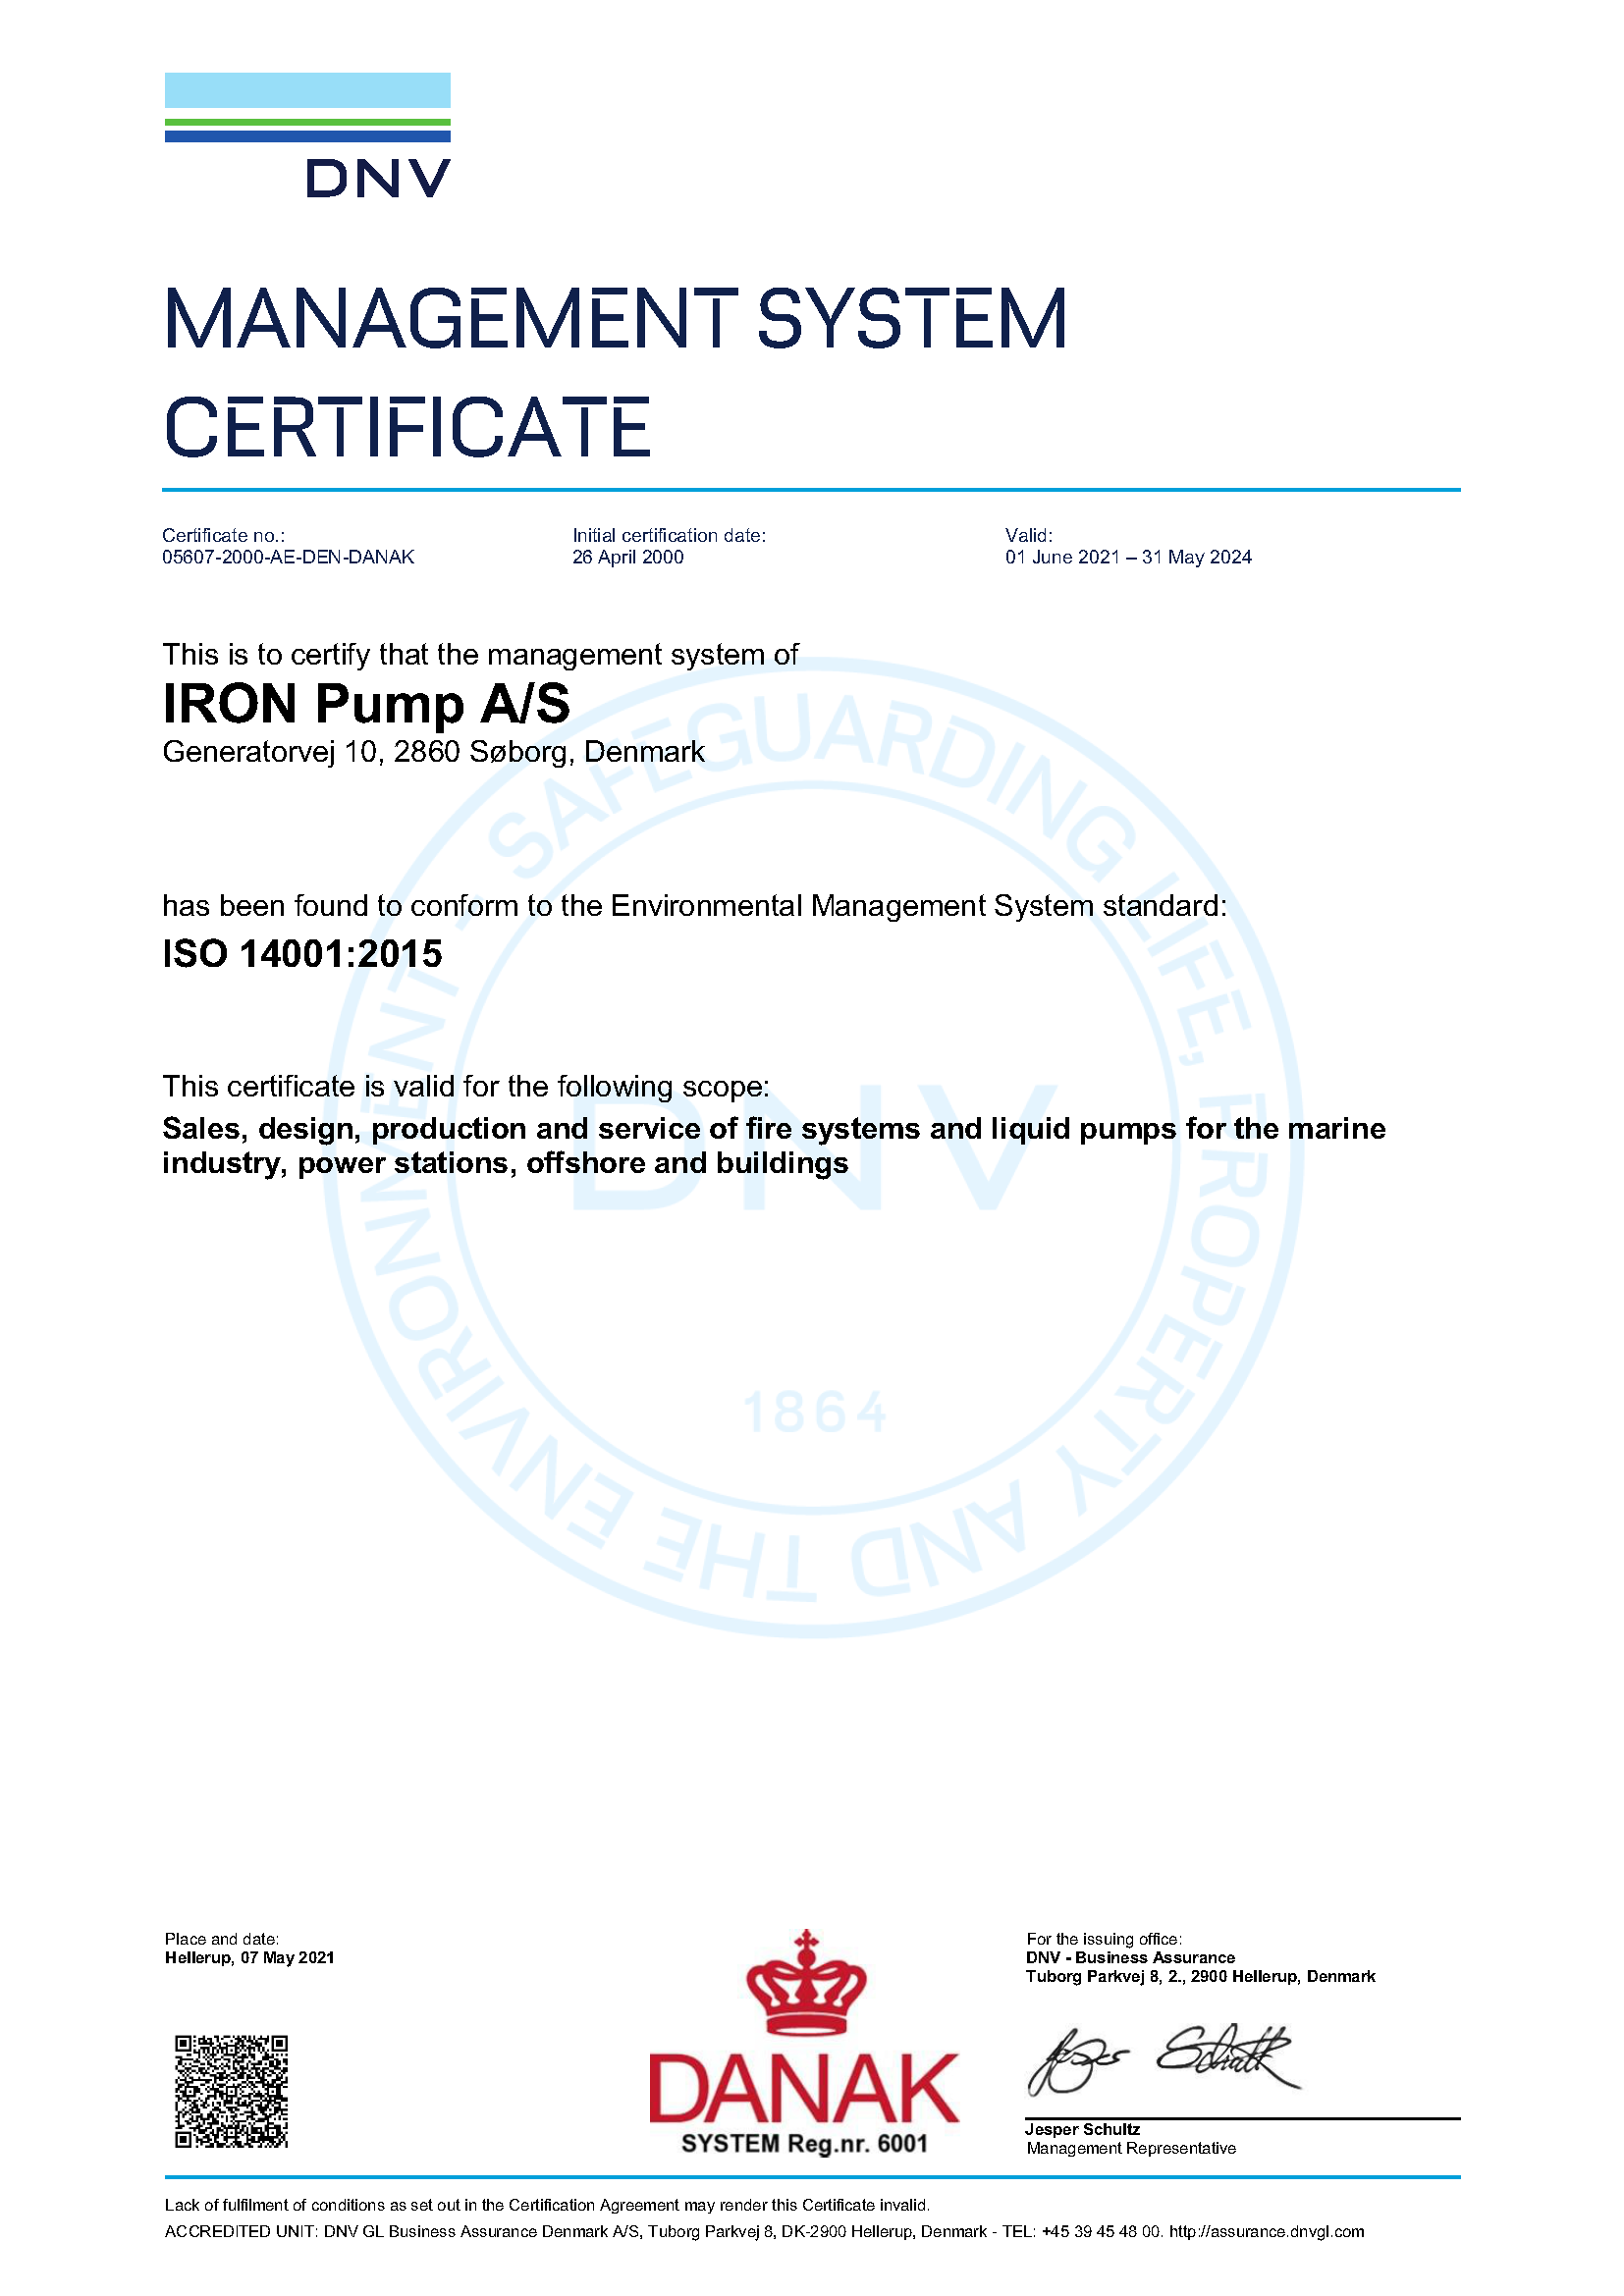Click the certificate number 05607-2000-AE-DEN-DANAK
The width and height of the screenshot is (1624, 2296).
[288, 557]
